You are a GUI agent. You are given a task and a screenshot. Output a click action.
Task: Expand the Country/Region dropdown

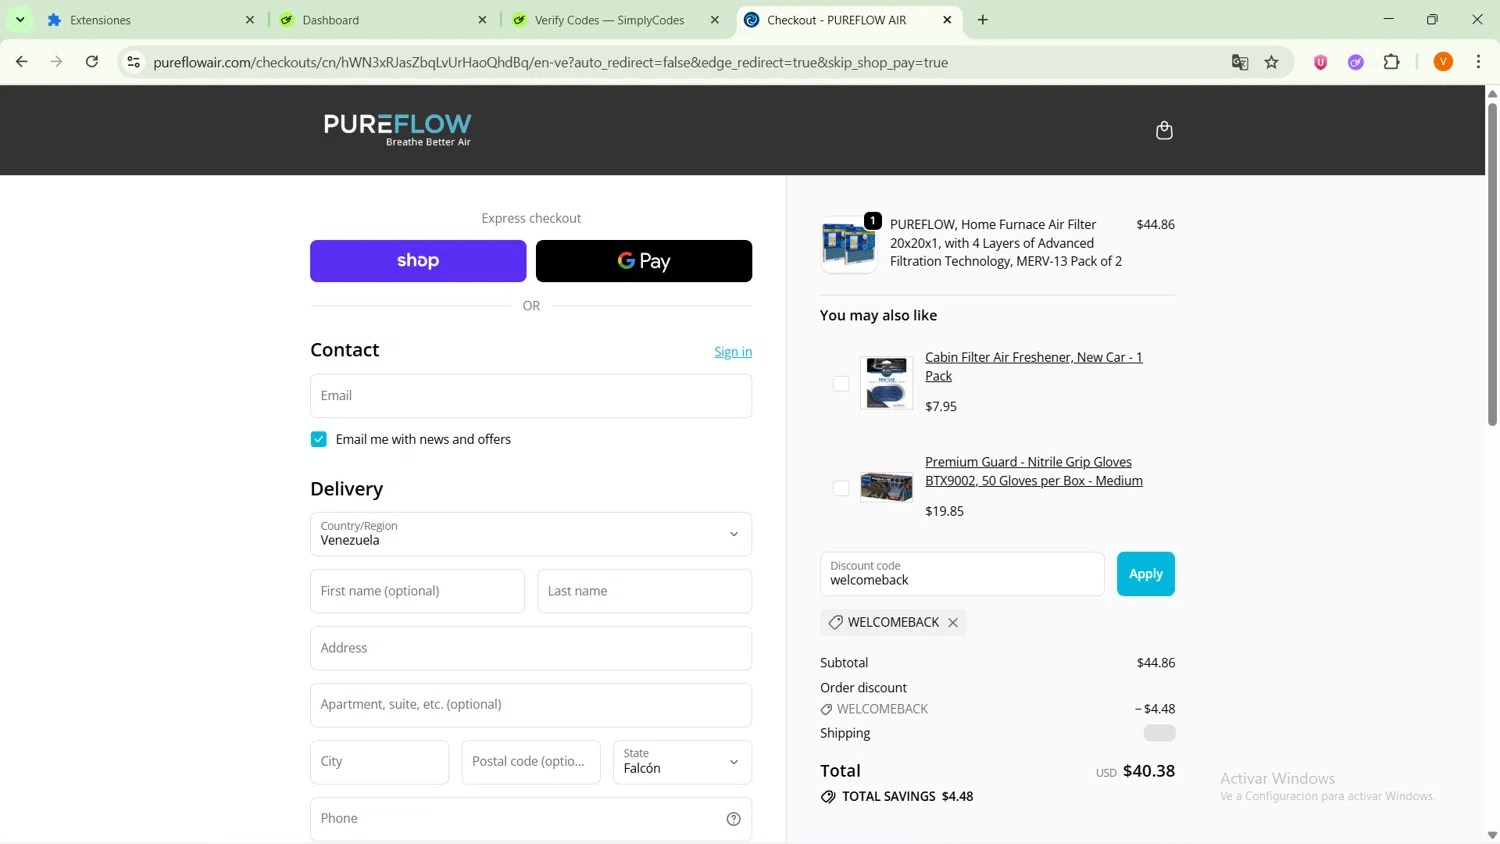531,534
